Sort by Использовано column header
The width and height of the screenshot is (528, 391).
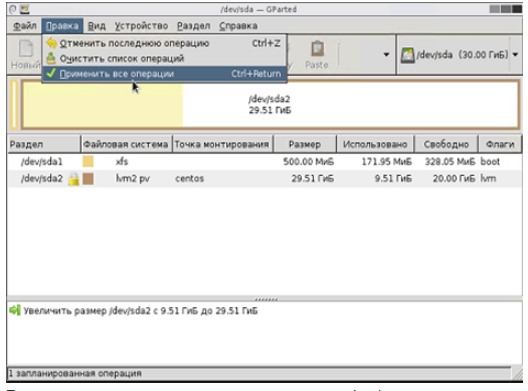coord(375,144)
